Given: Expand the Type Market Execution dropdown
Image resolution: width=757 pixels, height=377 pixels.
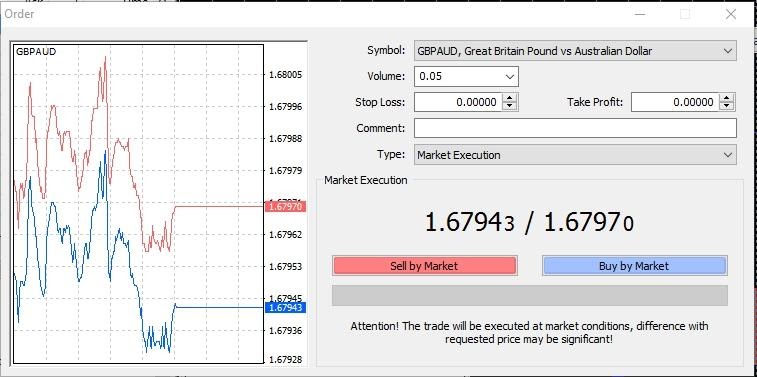Looking at the screenshot, I should 728,155.
